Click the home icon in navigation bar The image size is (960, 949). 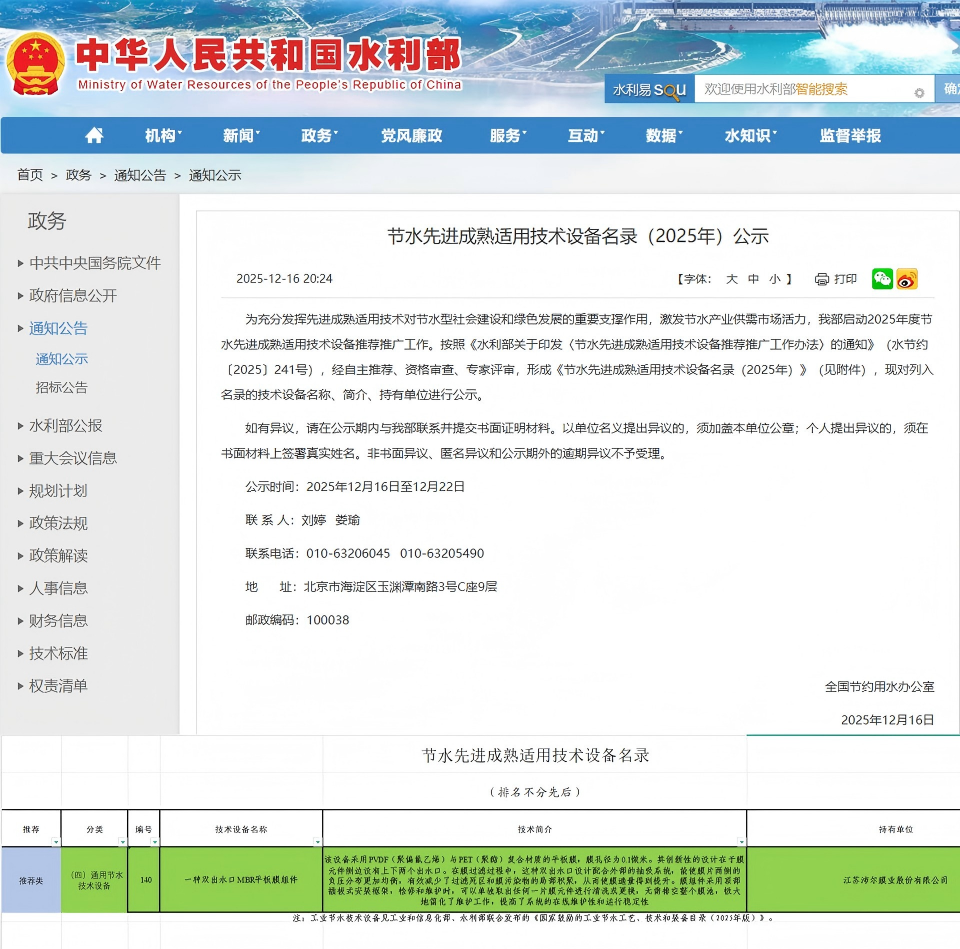[x=94, y=136]
